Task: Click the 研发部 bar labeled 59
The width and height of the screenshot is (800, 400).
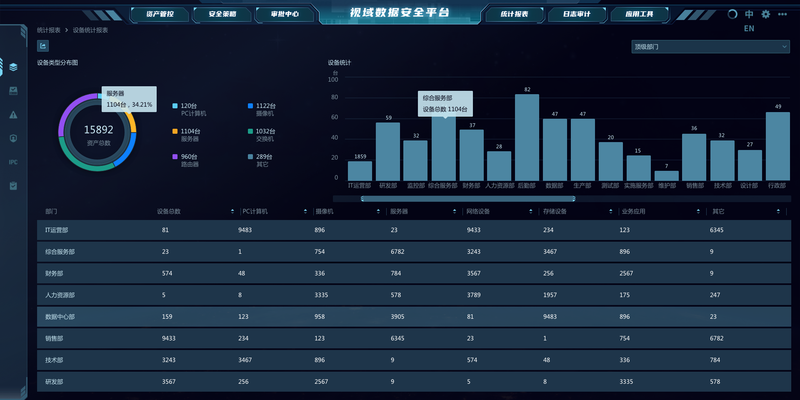Action: point(388,152)
